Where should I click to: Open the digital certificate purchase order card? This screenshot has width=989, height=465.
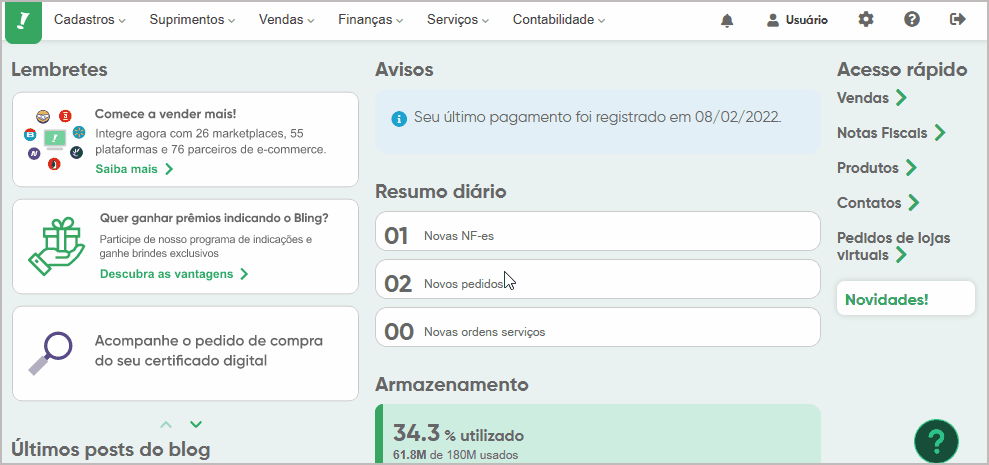(185, 353)
